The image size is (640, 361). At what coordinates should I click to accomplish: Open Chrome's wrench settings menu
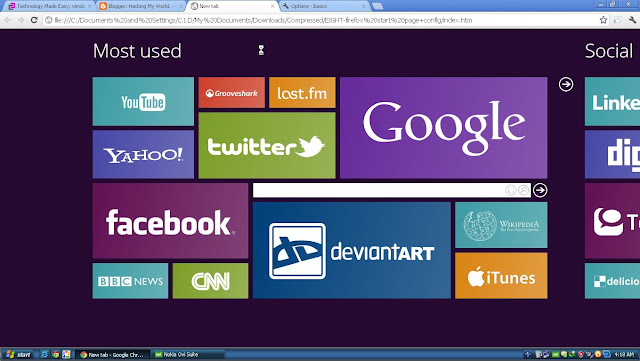632,20
